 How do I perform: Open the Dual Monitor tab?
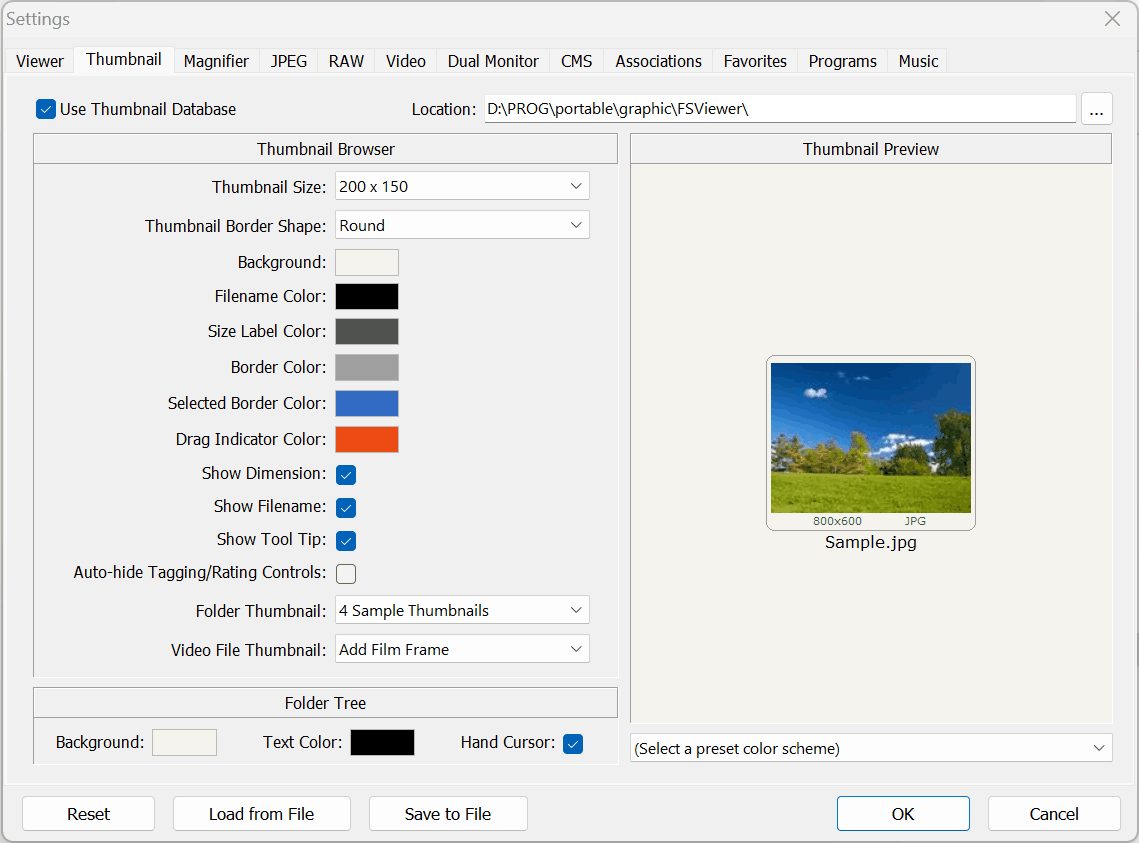[x=493, y=61]
